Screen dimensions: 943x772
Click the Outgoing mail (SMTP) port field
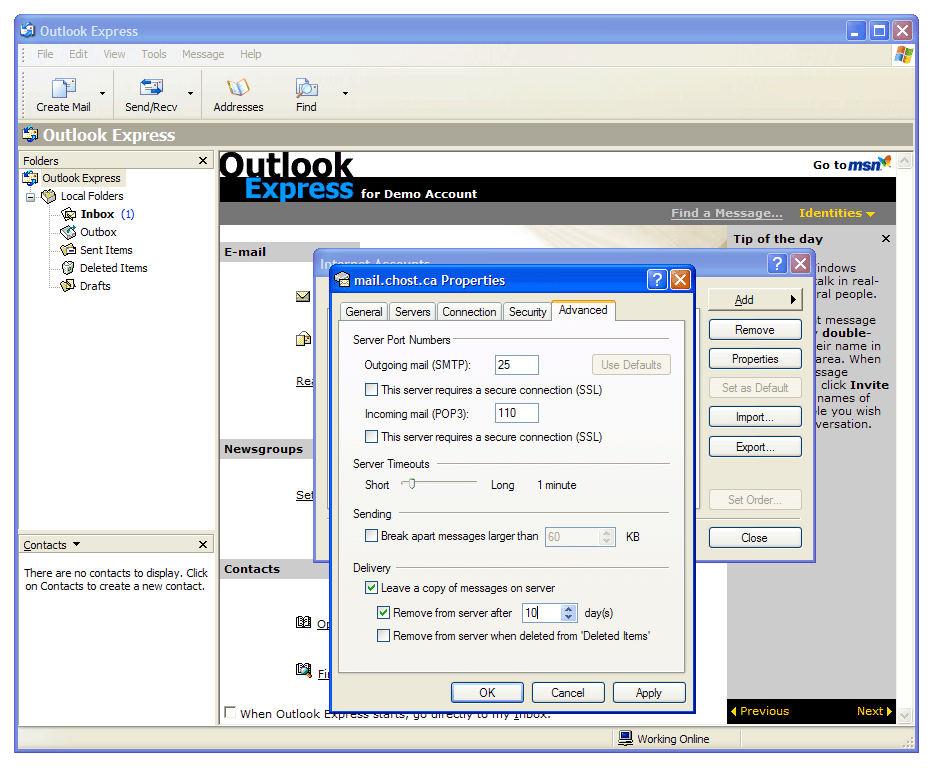point(517,364)
